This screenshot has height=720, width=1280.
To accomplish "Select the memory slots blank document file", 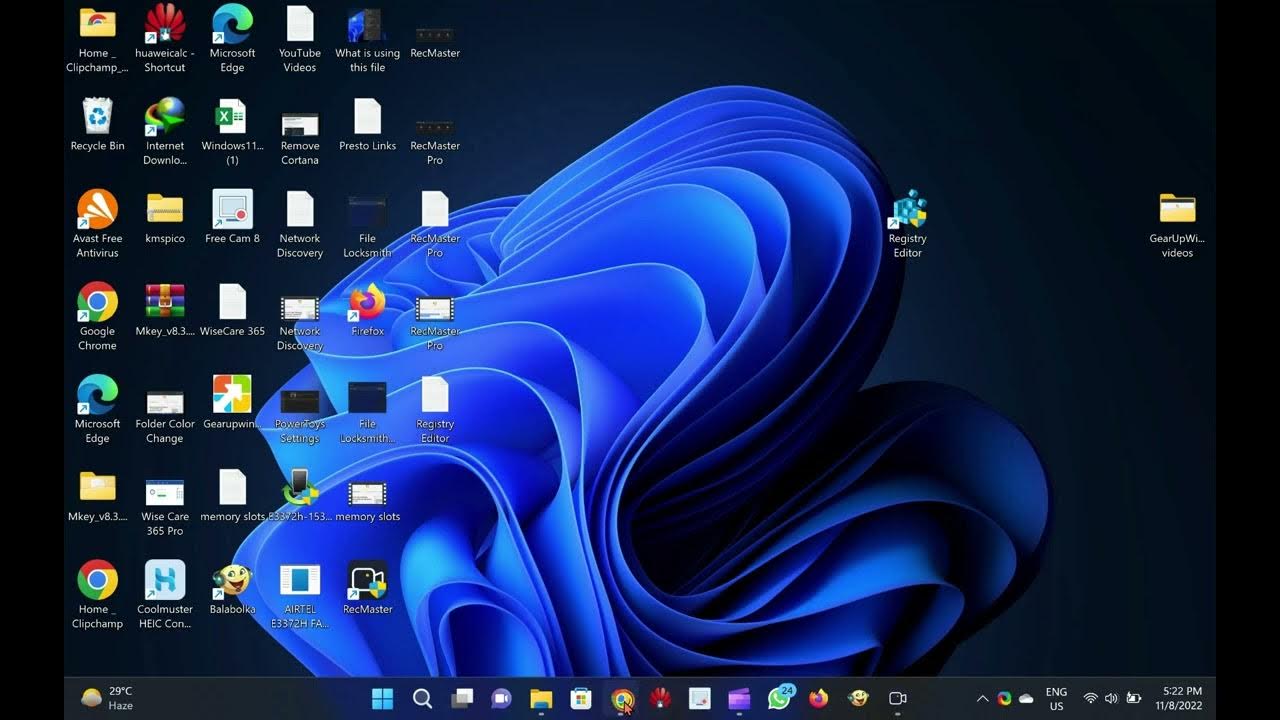I will [232, 496].
